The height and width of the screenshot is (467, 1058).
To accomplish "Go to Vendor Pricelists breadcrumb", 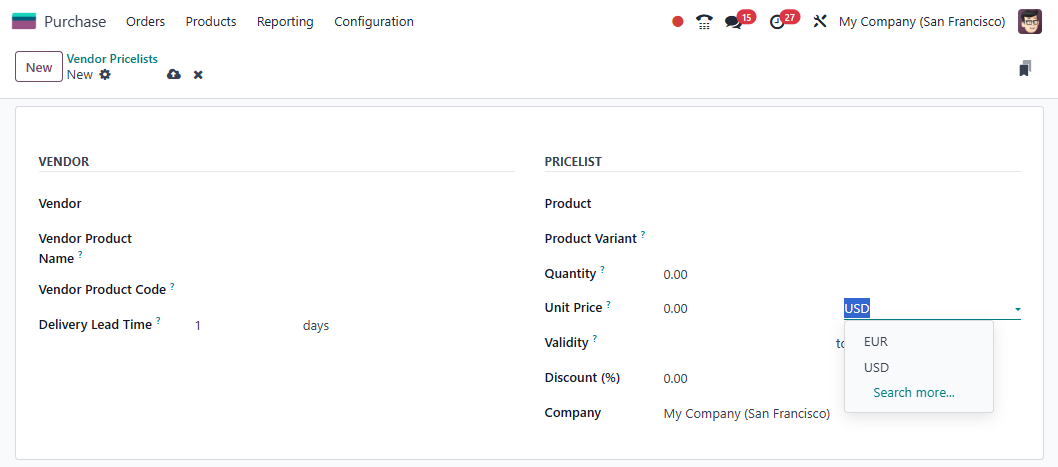I will tap(112, 59).
